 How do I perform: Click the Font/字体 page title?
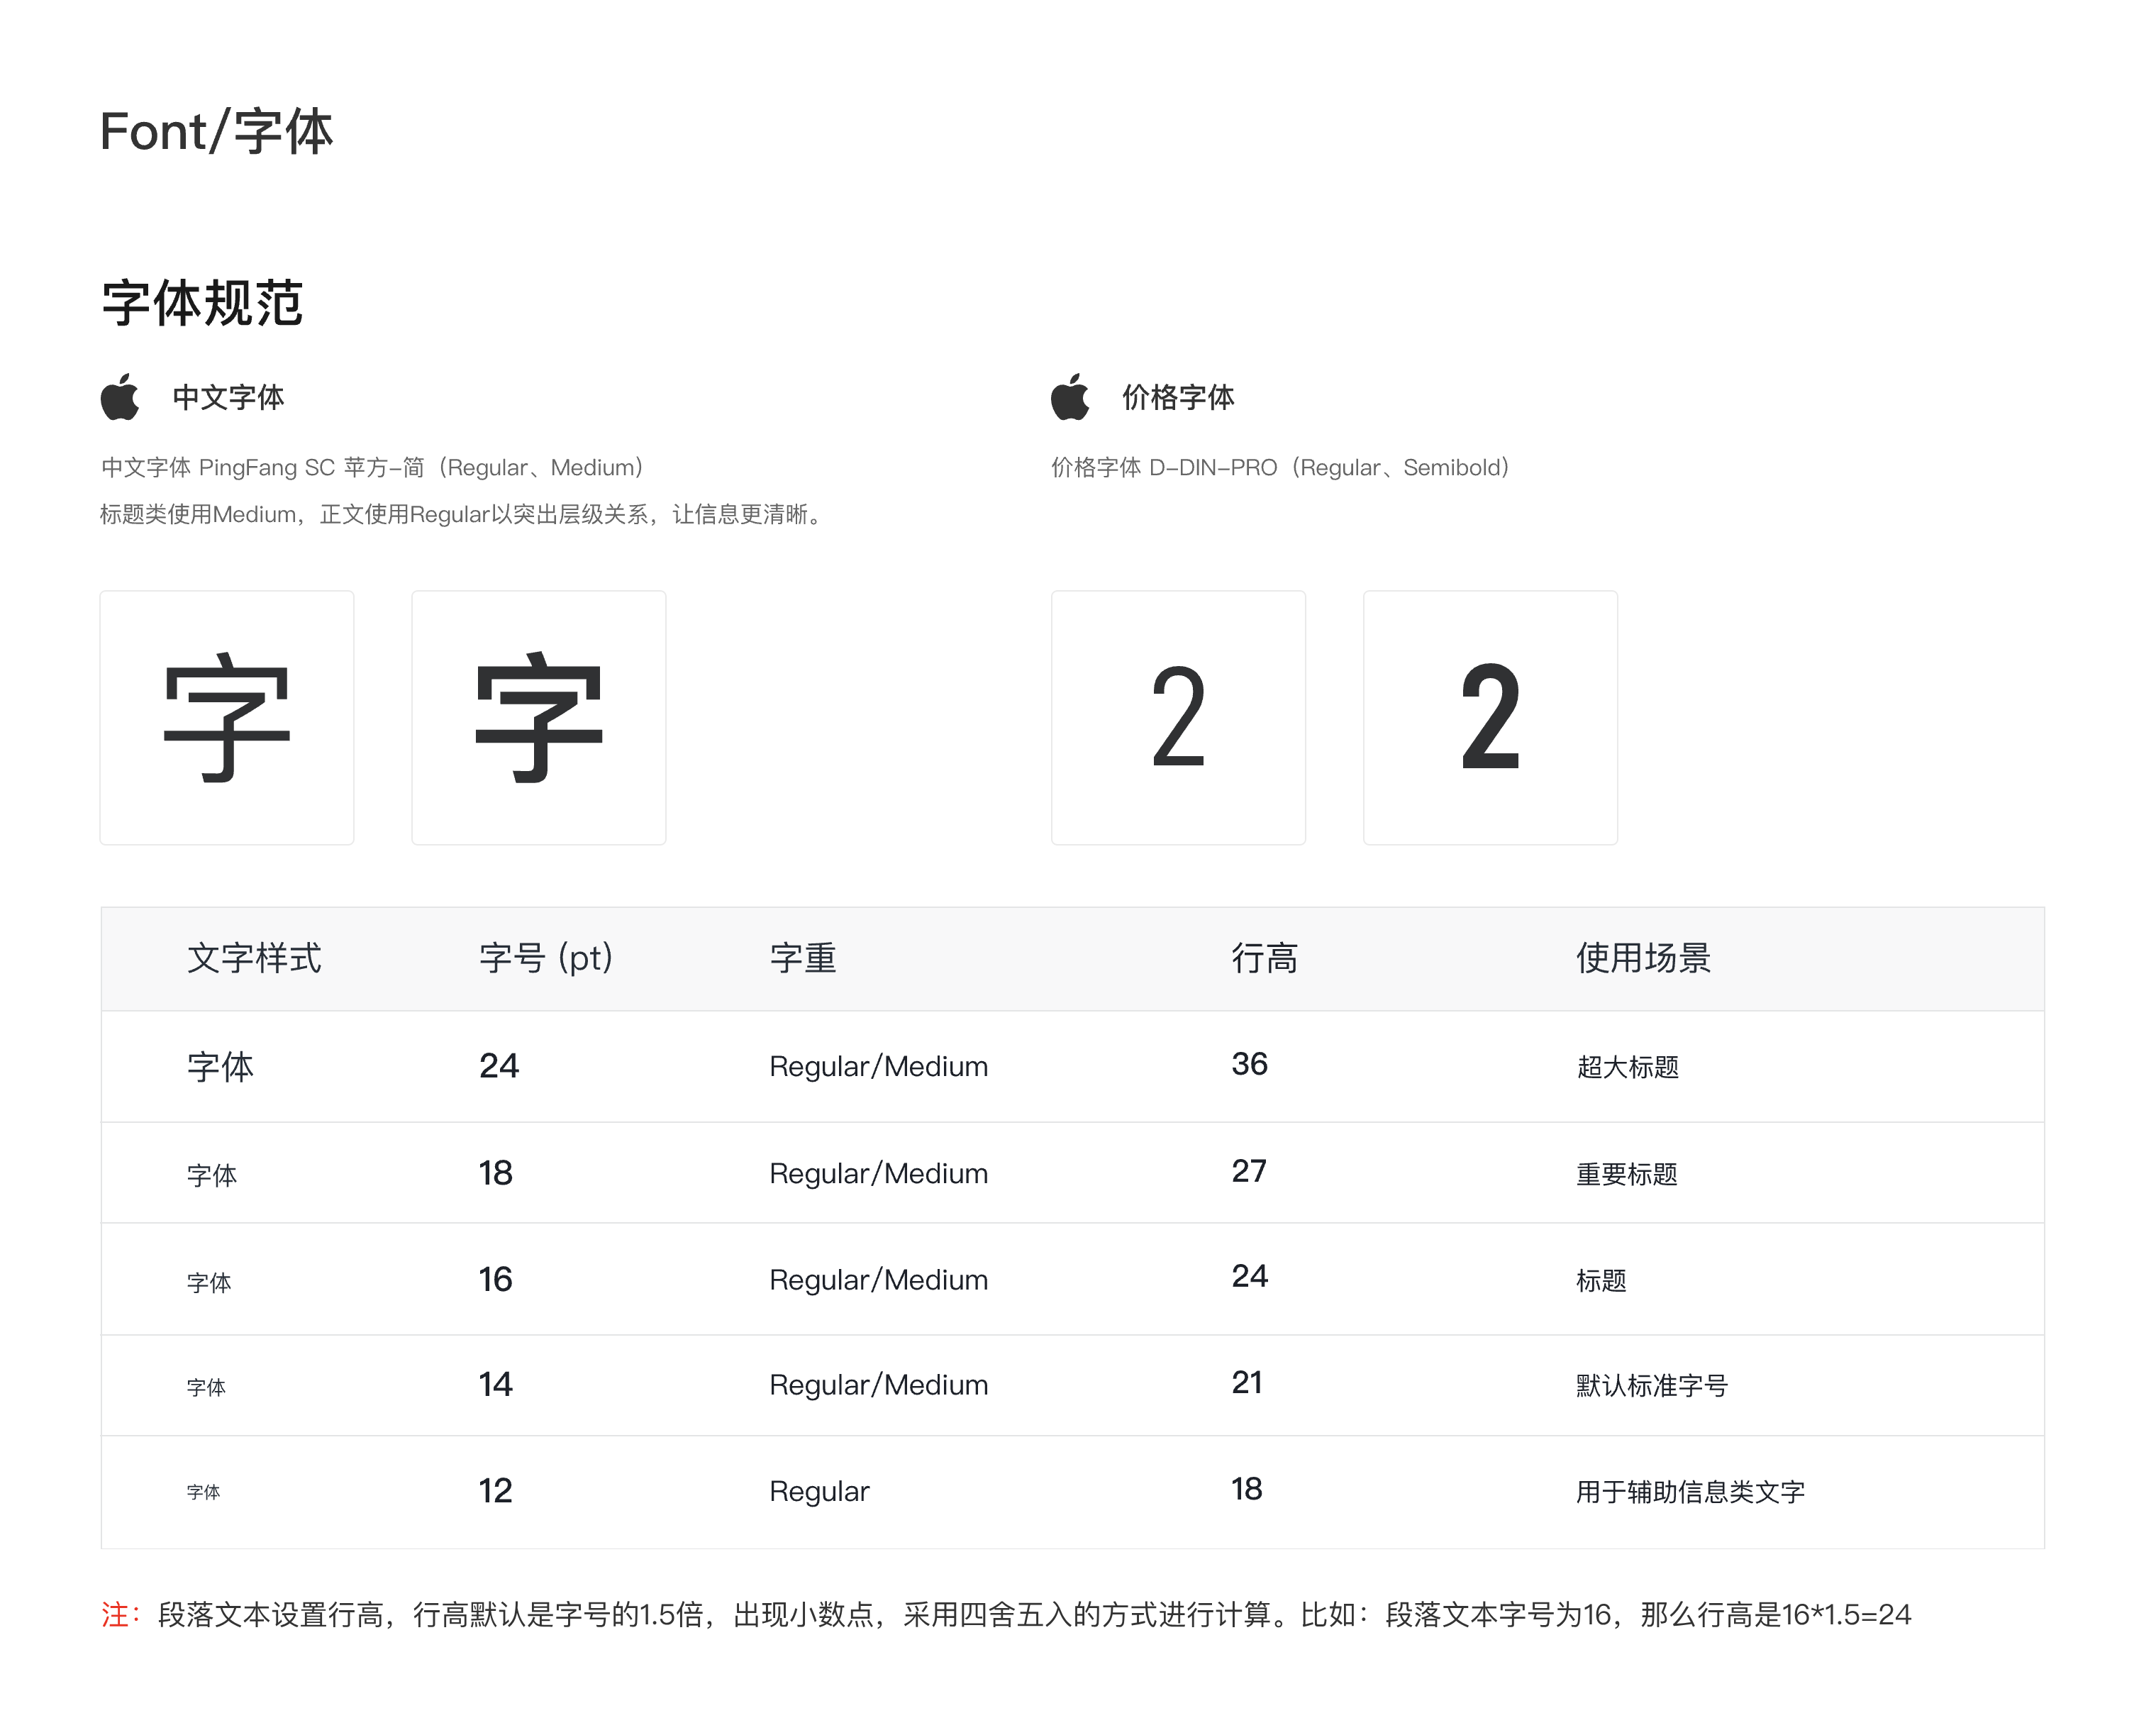(x=216, y=132)
